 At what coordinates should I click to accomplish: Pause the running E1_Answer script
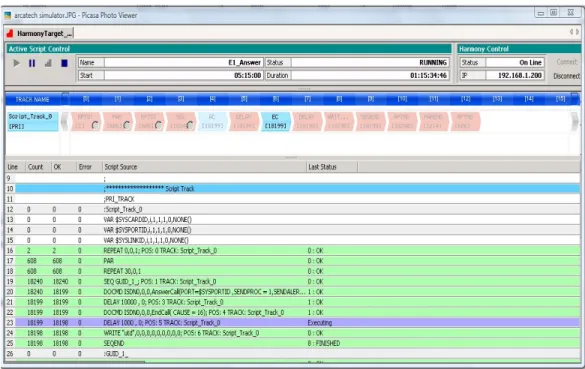pos(32,63)
